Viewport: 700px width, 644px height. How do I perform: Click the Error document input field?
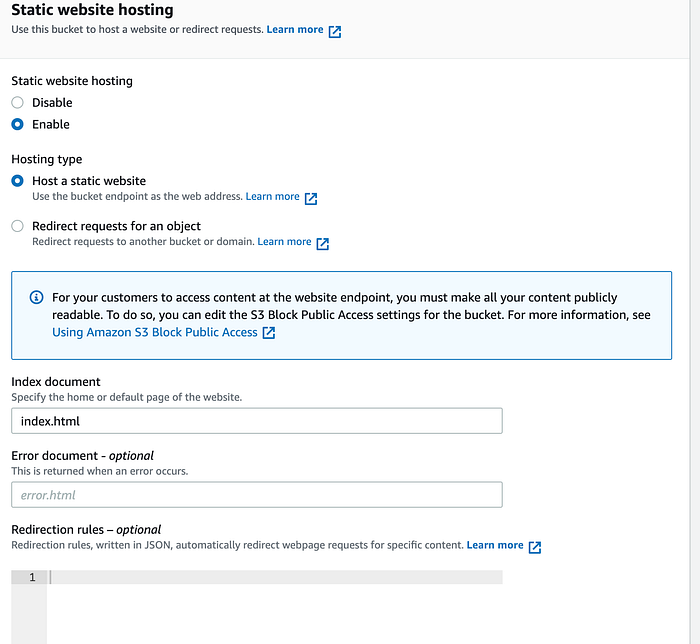click(x=257, y=494)
